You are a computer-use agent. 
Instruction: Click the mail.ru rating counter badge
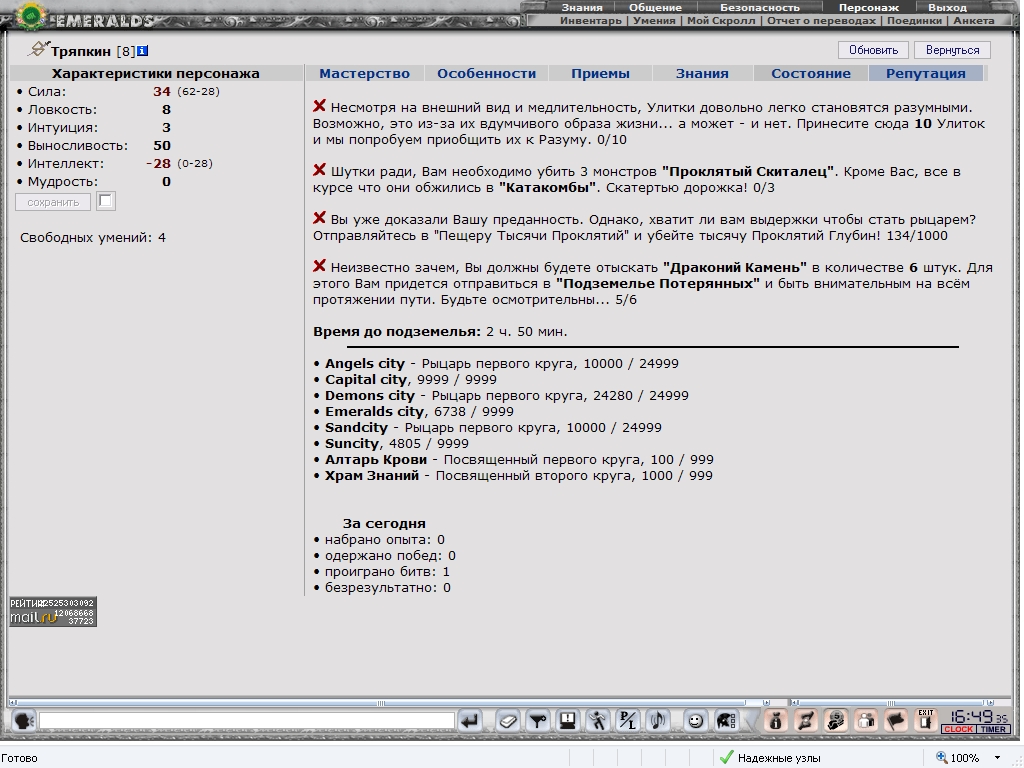[53, 611]
